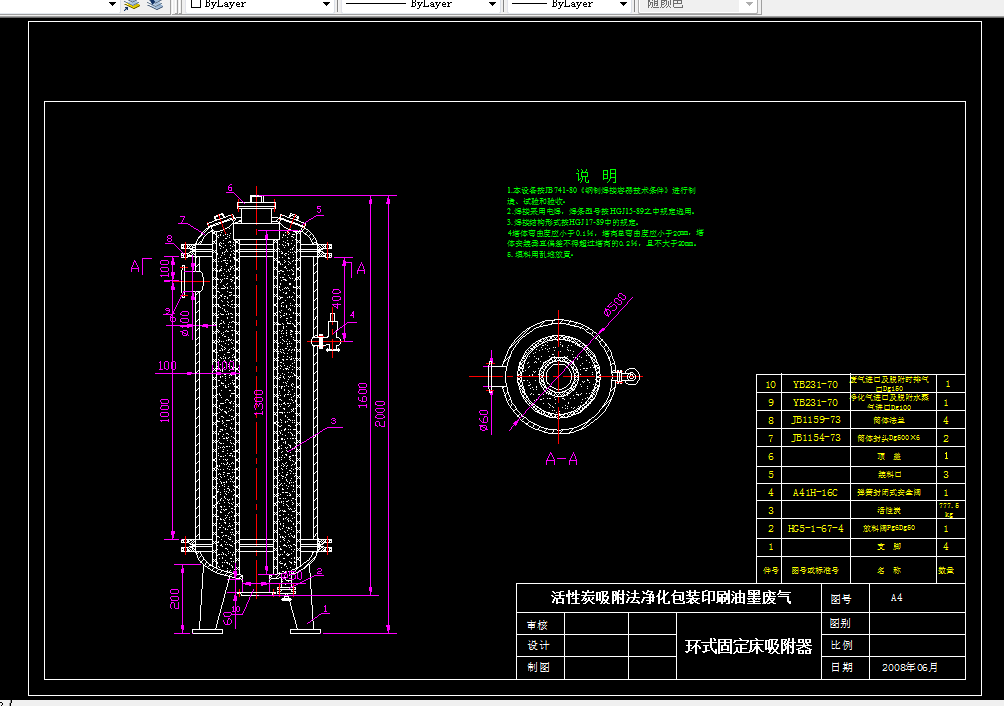Click the A-A section view label
Image resolution: width=1004 pixels, height=706 pixels.
pos(562,459)
